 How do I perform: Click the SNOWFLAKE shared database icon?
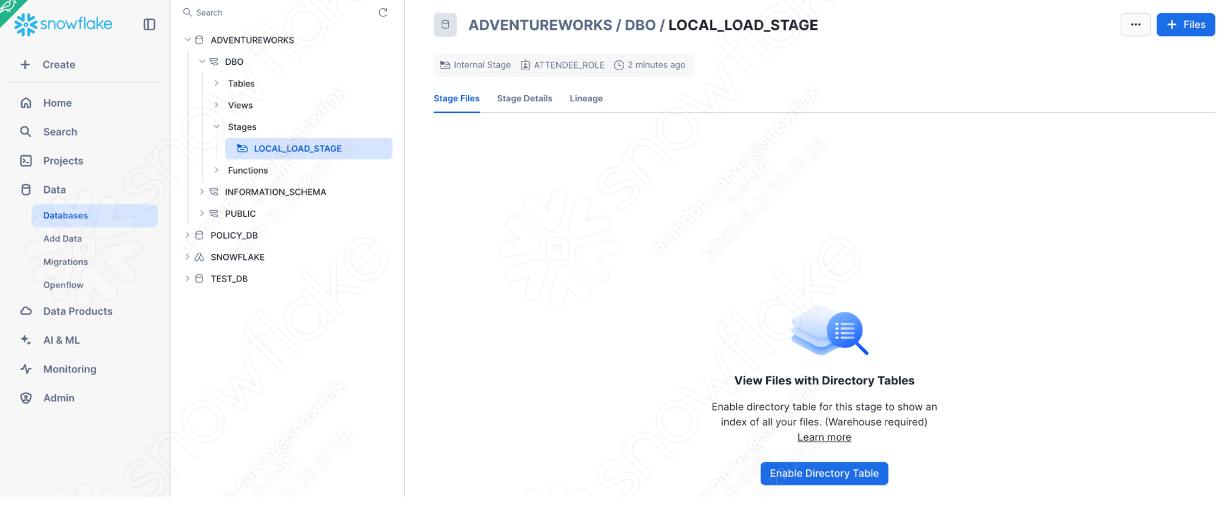[199, 257]
